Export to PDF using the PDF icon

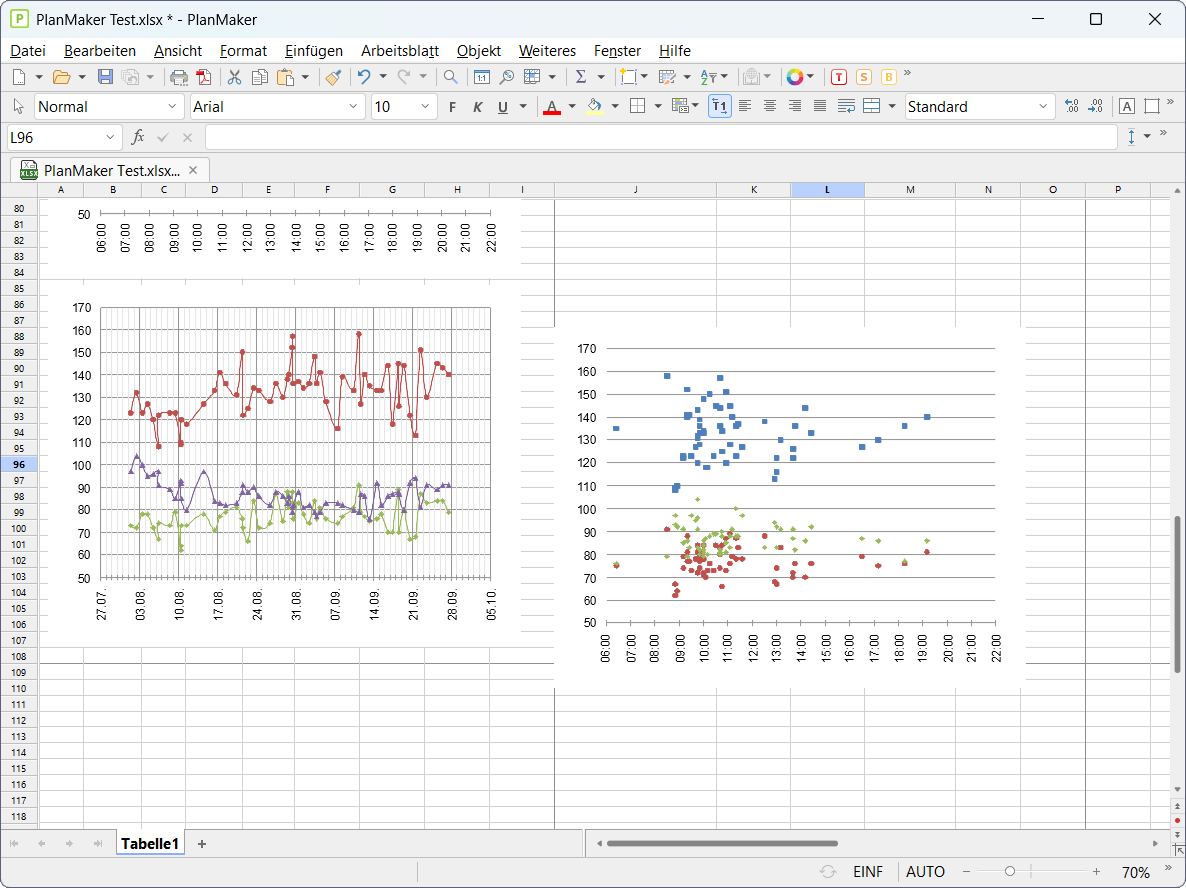coord(203,76)
